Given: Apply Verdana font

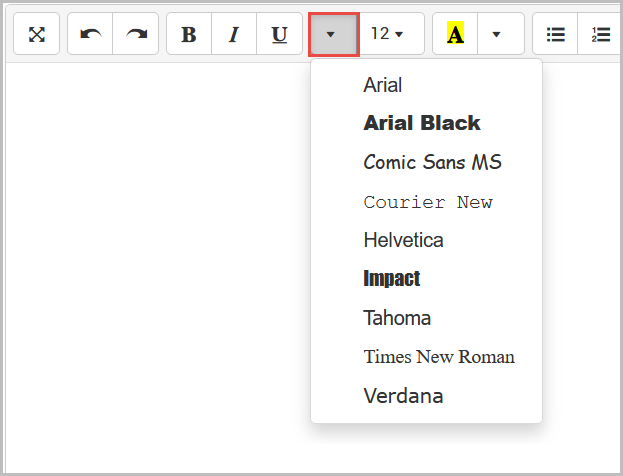Looking at the screenshot, I should (426, 396).
